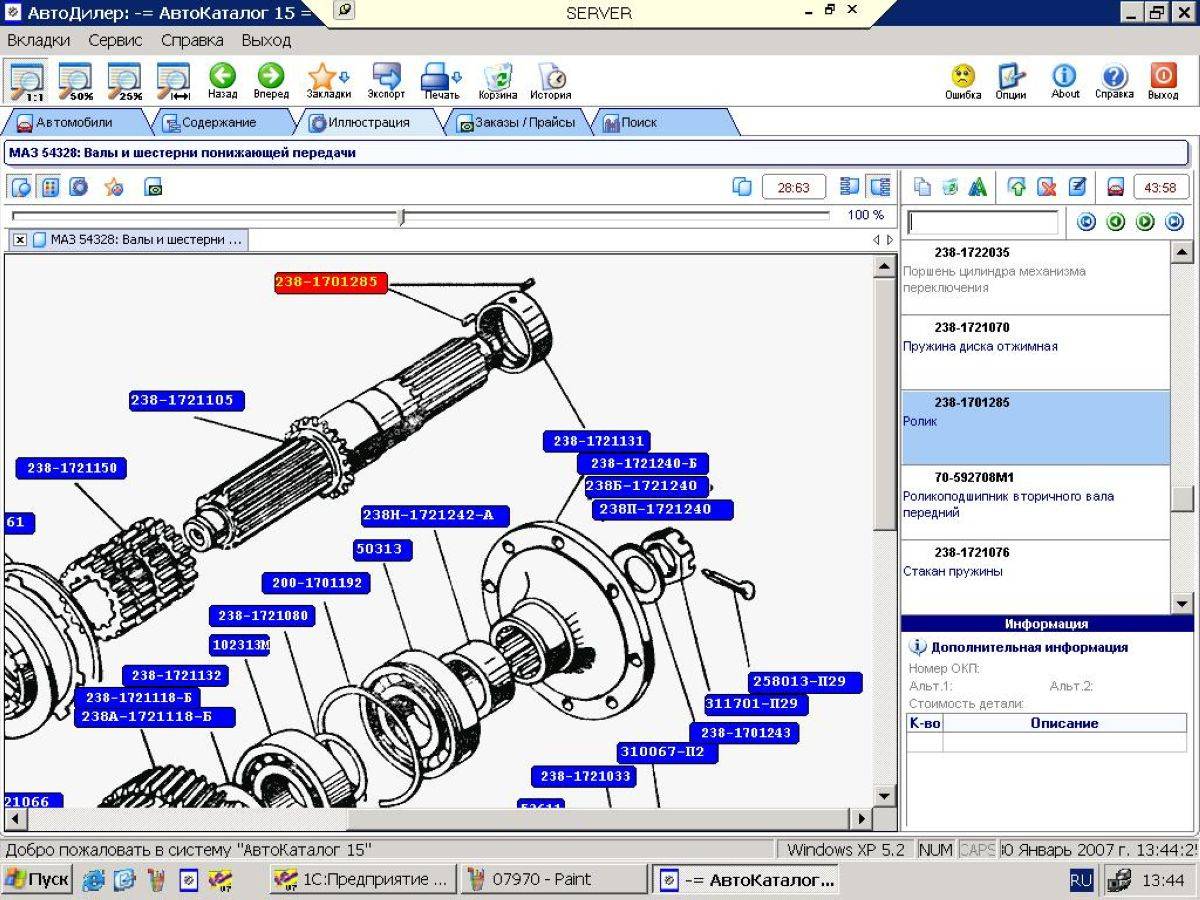Viewport: 1200px width, 900px height.
Task: Switch to 1С:Предприятие taskbar window
Action: click(363, 880)
